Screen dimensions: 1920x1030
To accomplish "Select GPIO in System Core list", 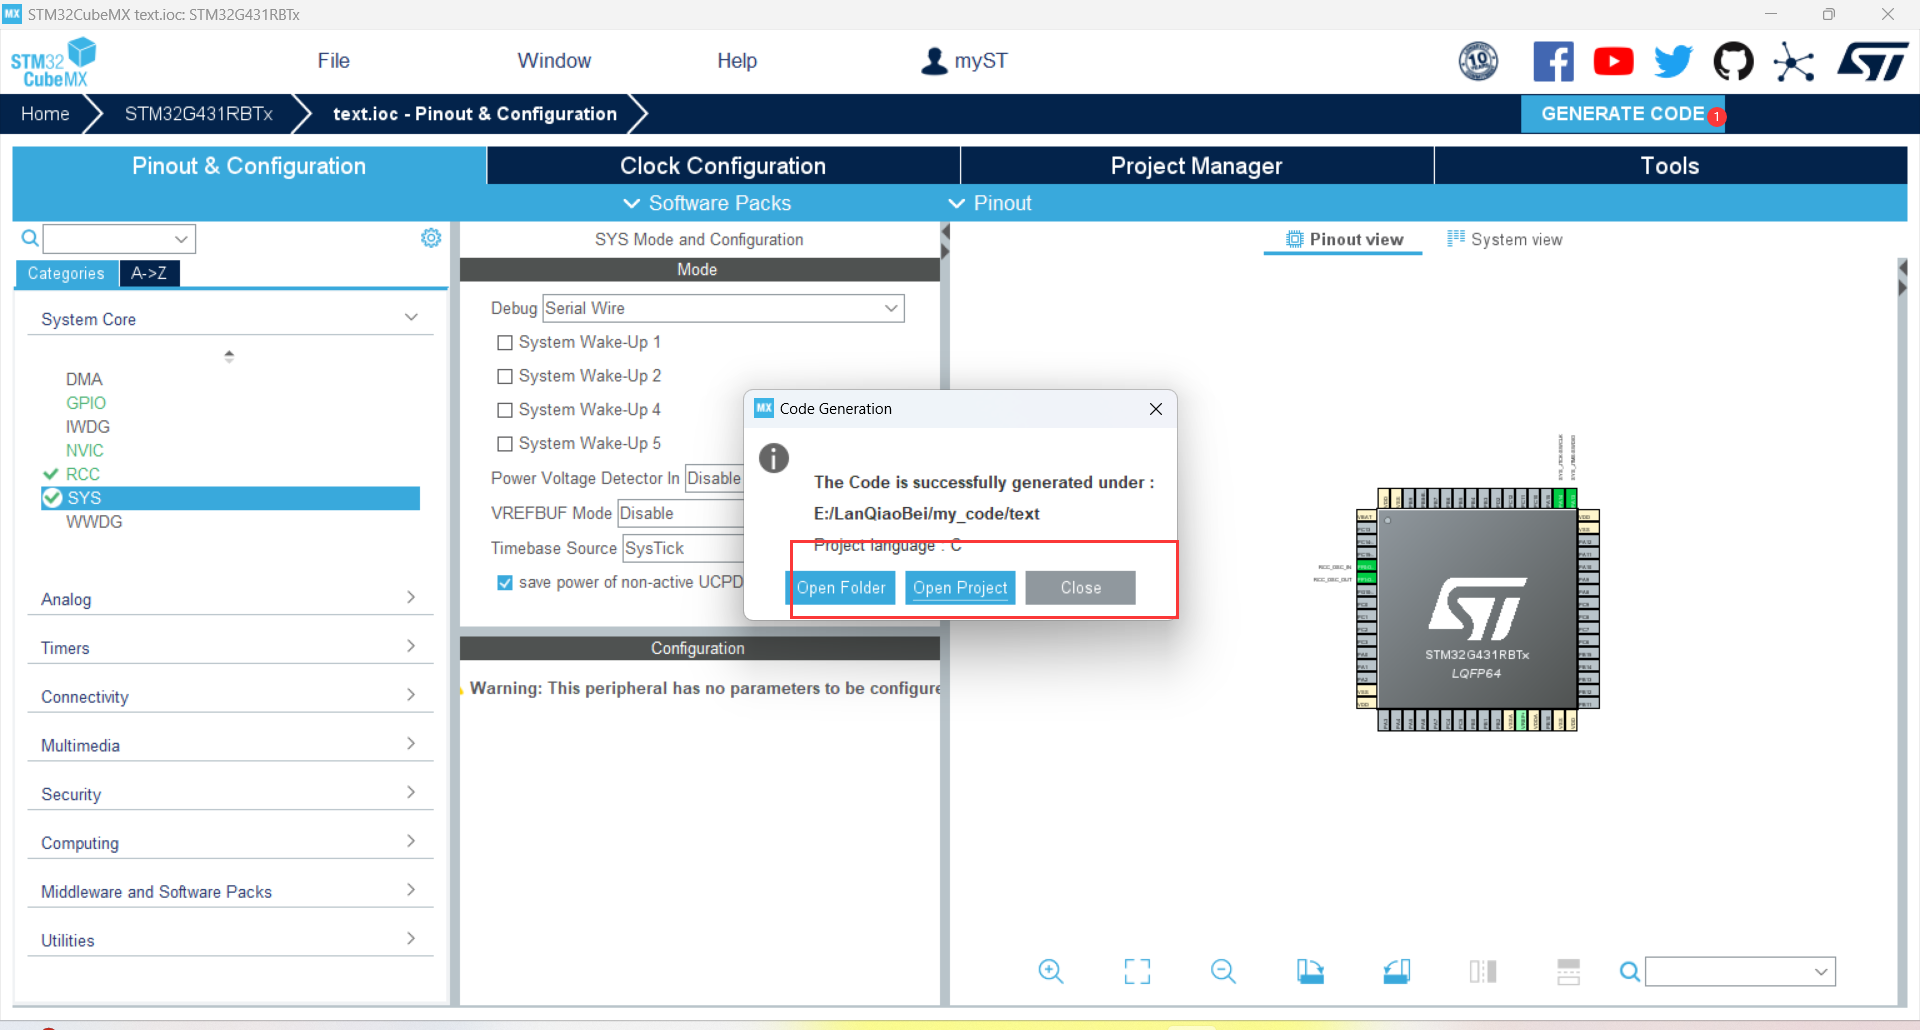I will click(86, 403).
